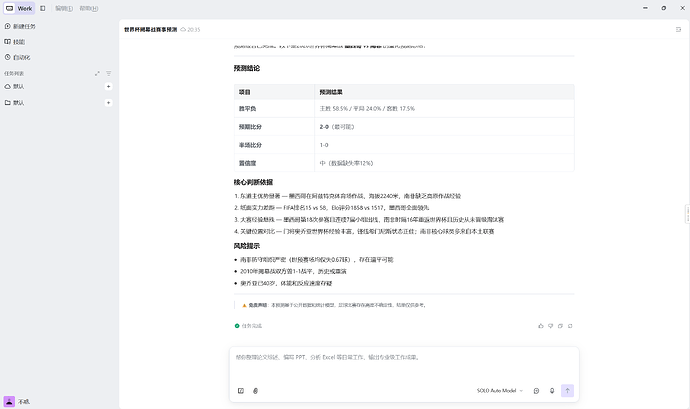Open the 编辑(E) menu
The height and width of the screenshot is (409, 690).
coord(64,8)
